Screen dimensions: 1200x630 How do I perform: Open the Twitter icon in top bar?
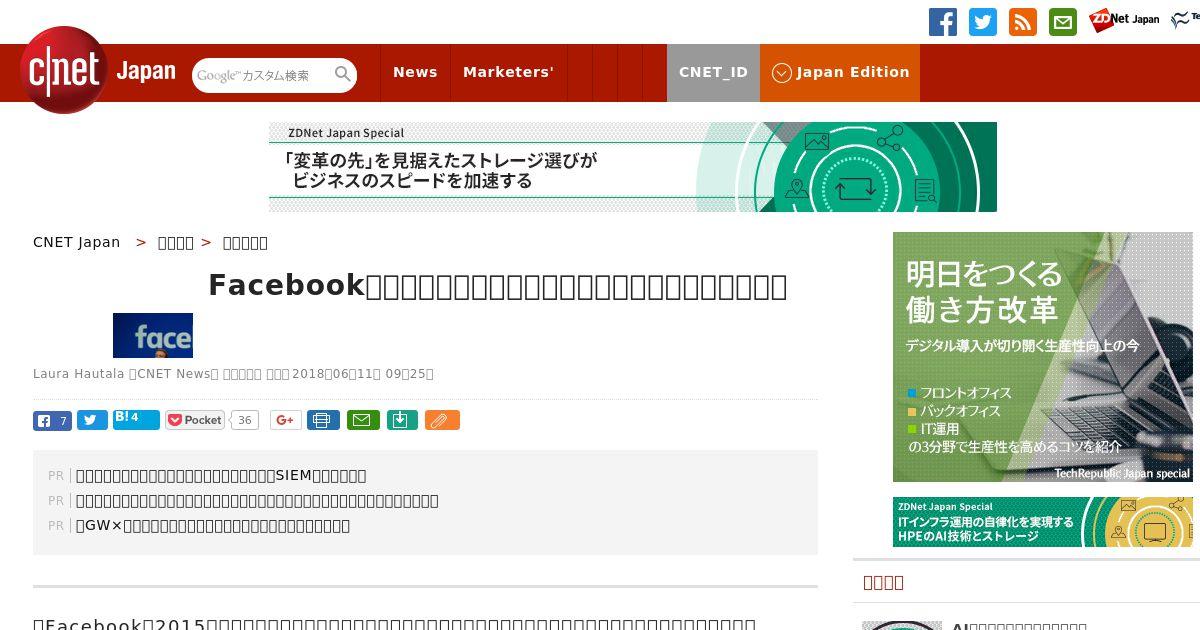983,22
